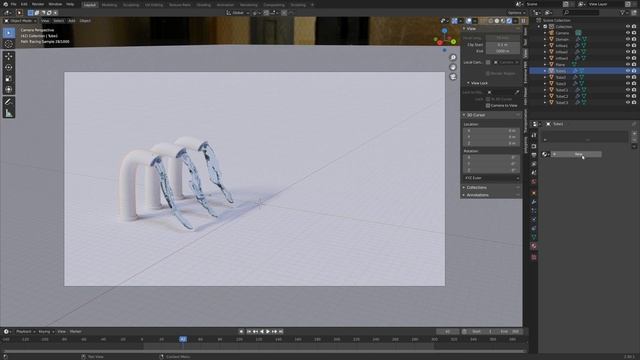Open the Render menu

coord(38,4)
